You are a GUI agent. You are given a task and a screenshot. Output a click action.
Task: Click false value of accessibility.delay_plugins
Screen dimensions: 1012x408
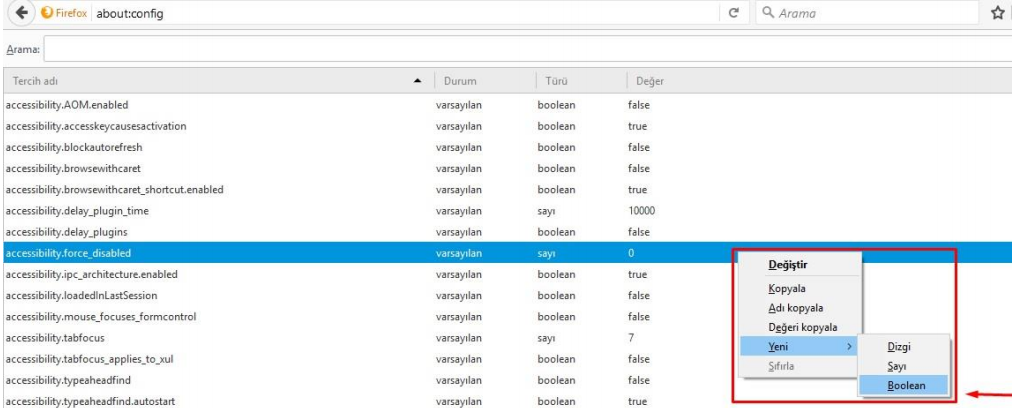click(639, 232)
